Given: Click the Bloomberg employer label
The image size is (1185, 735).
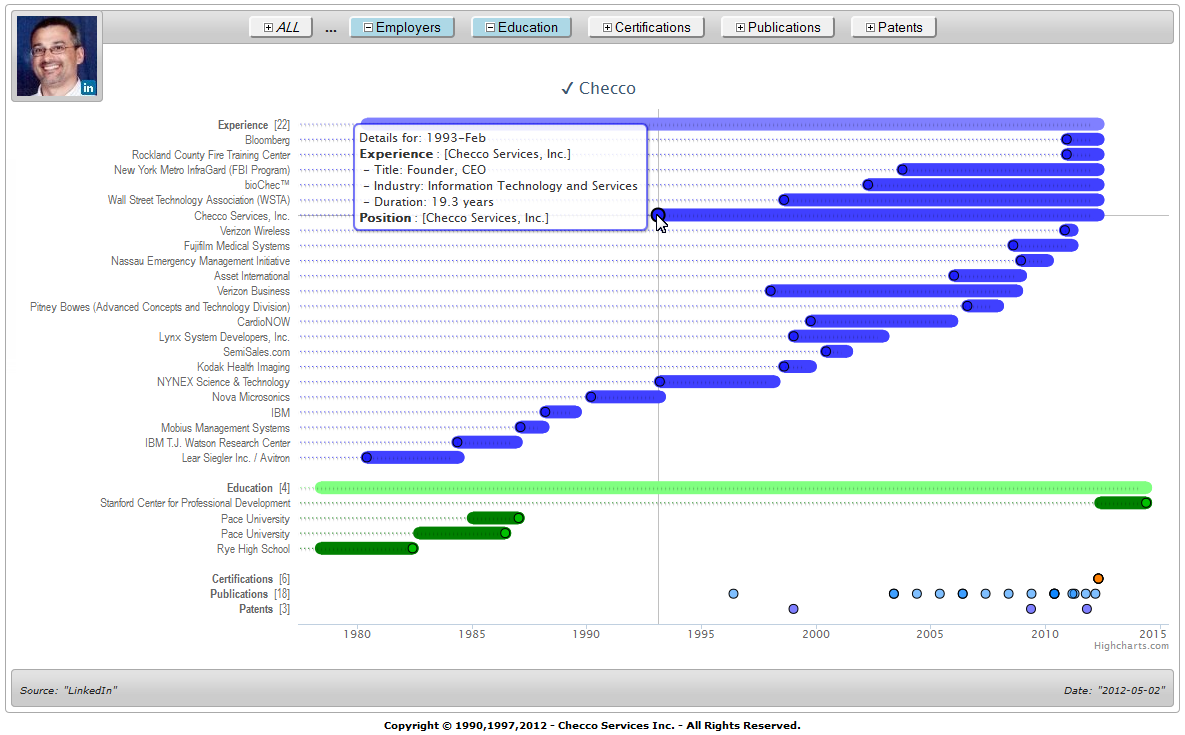Looking at the screenshot, I should tap(267, 141).
